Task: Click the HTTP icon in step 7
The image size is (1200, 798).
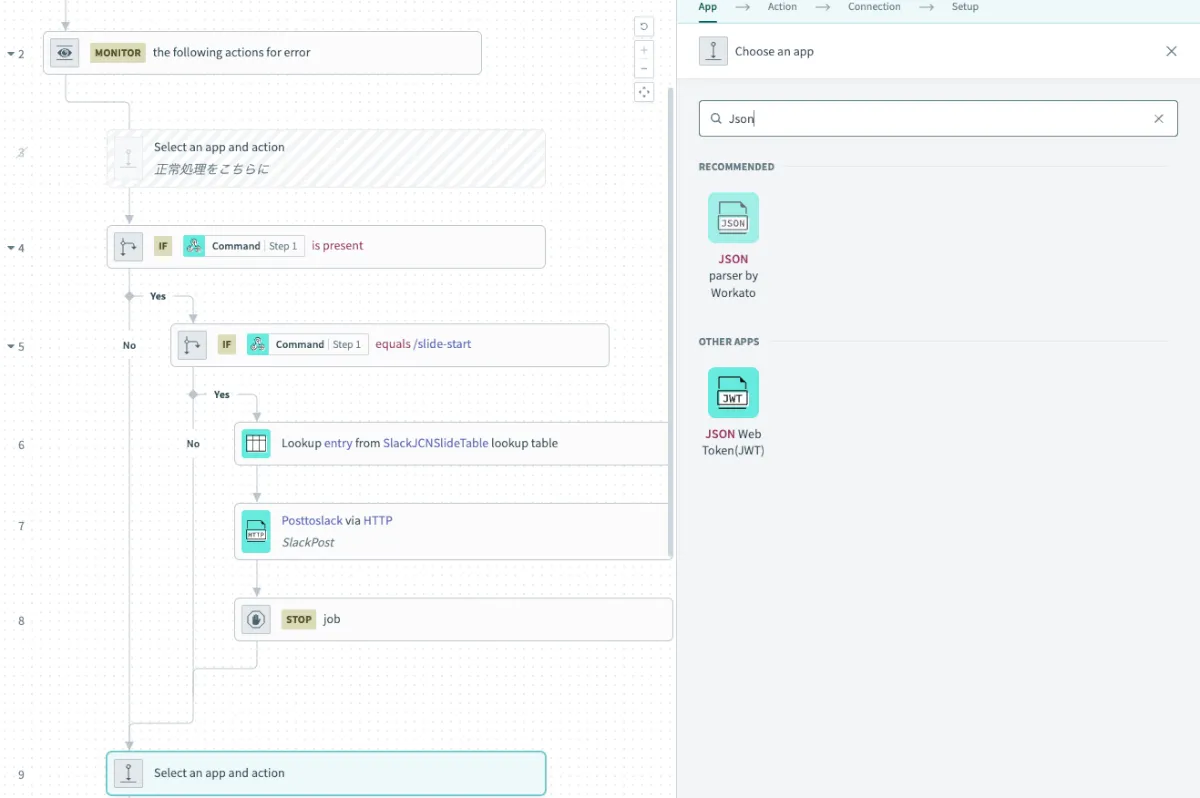Action: point(256,531)
